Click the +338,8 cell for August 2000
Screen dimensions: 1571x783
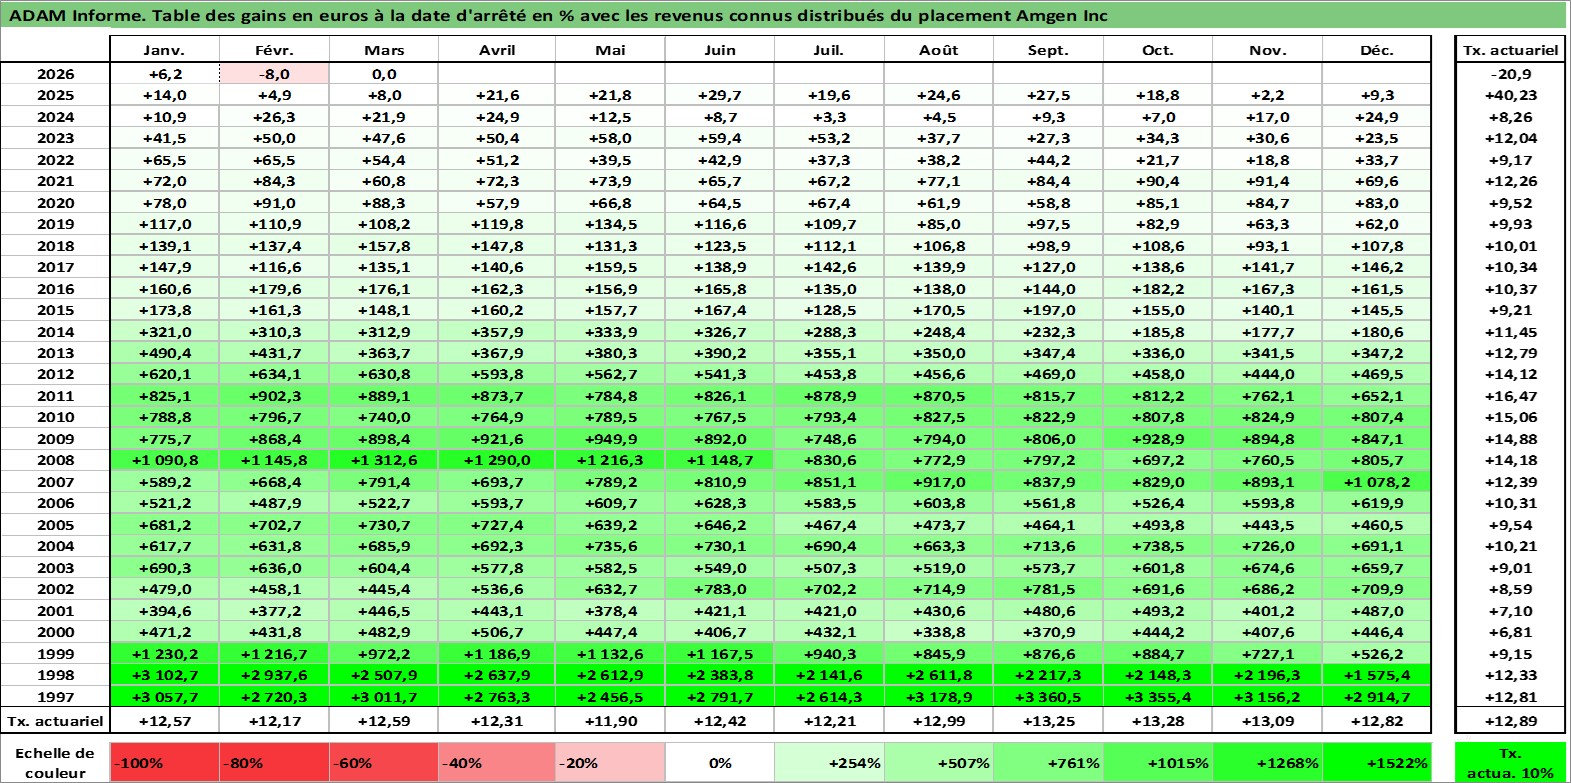pyautogui.click(x=939, y=632)
